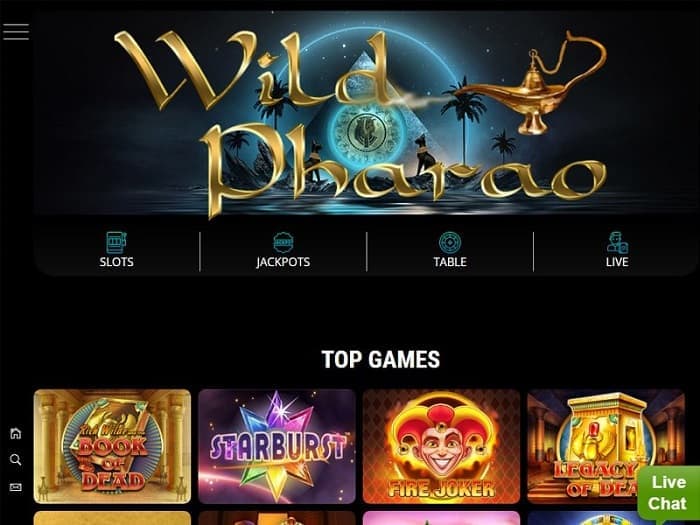Screen dimensions: 700x525
Task: Click the roulette chip table icon
Action: 450,242
